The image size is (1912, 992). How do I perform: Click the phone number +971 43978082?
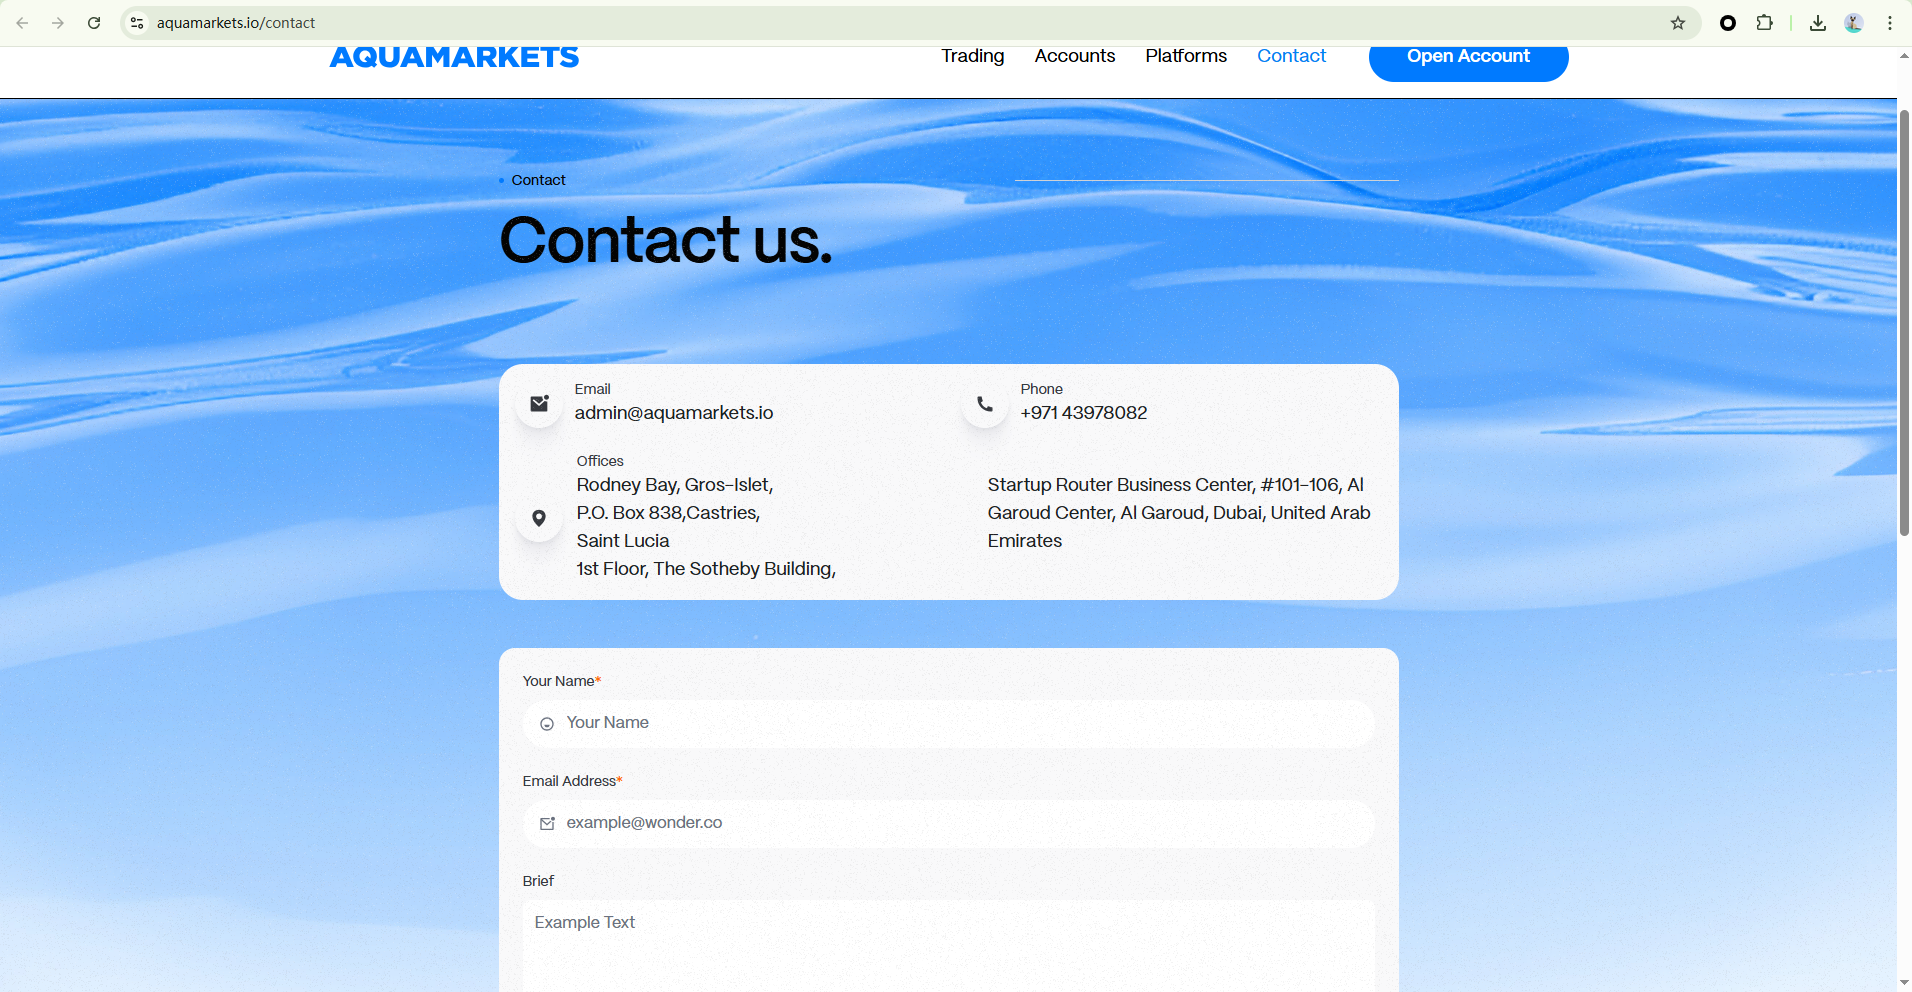point(1084,413)
